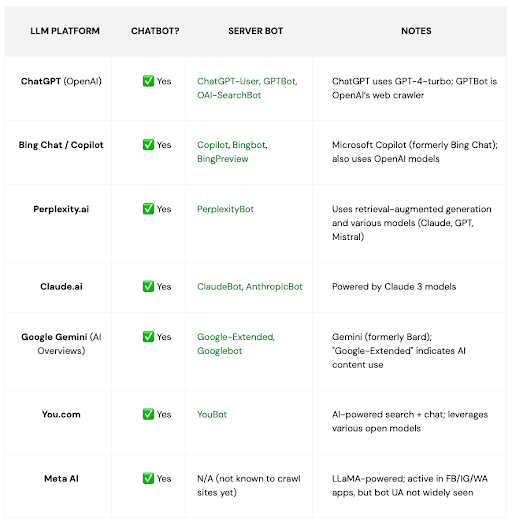Open the Copilot, Bingbot link
The width and height of the screenshot is (512, 524).
pyautogui.click(x=232, y=145)
